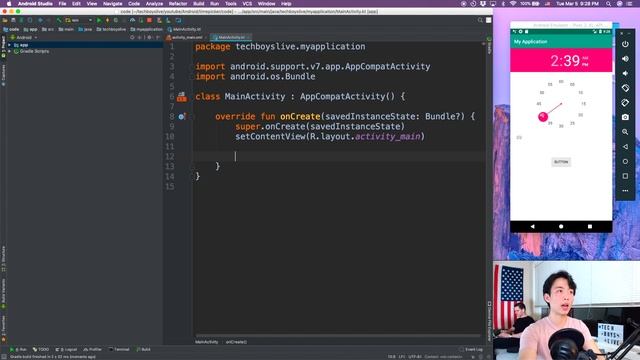Open the Apple menu
This screenshot has width=640, height=360.
pos(9,3)
